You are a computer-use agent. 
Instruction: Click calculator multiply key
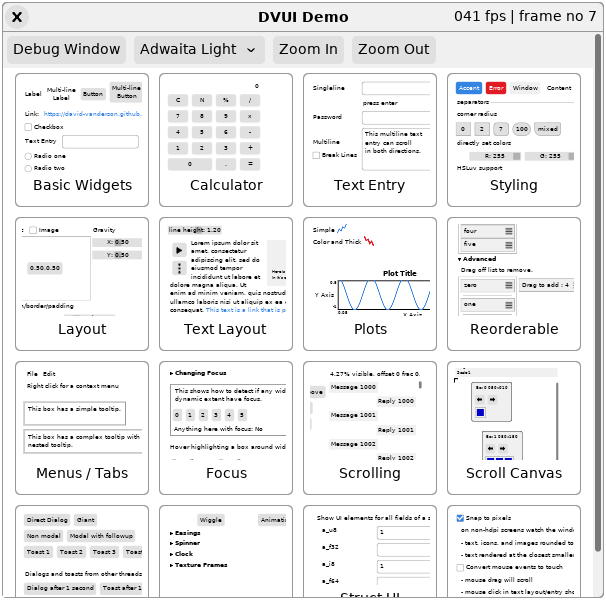[250, 116]
